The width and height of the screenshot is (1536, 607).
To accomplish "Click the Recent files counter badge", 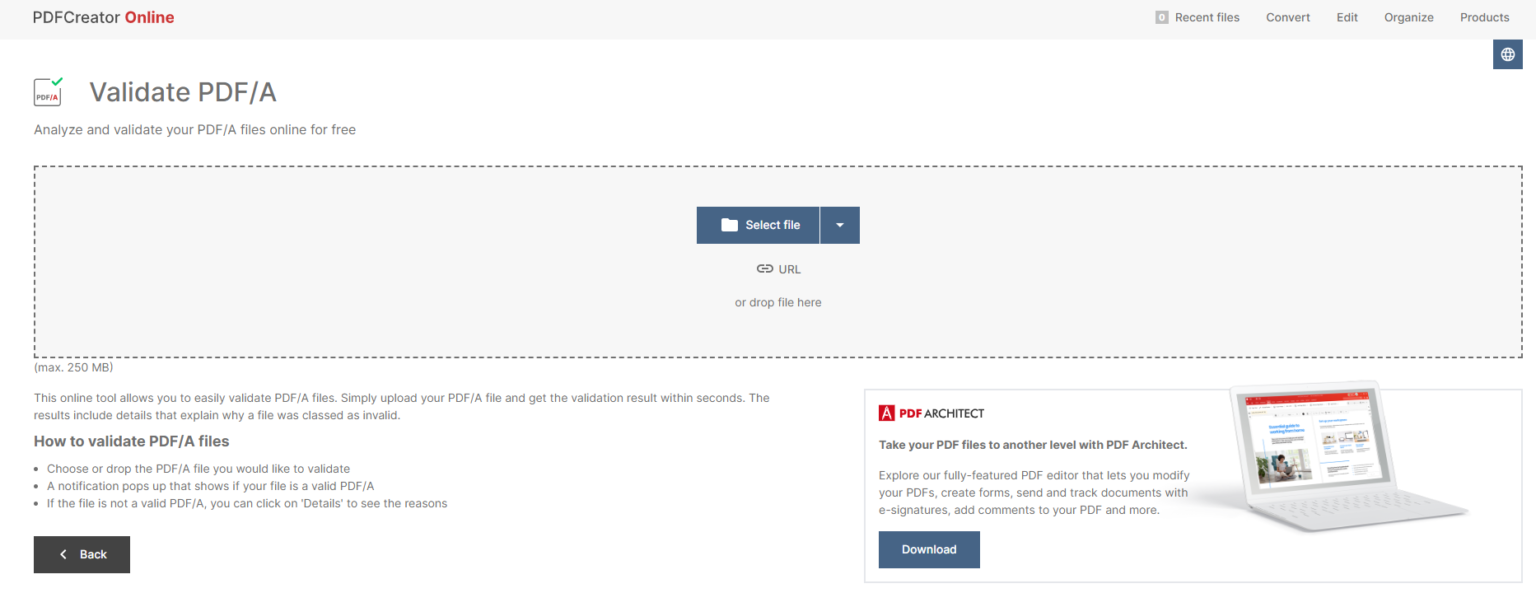I will pos(1161,17).
